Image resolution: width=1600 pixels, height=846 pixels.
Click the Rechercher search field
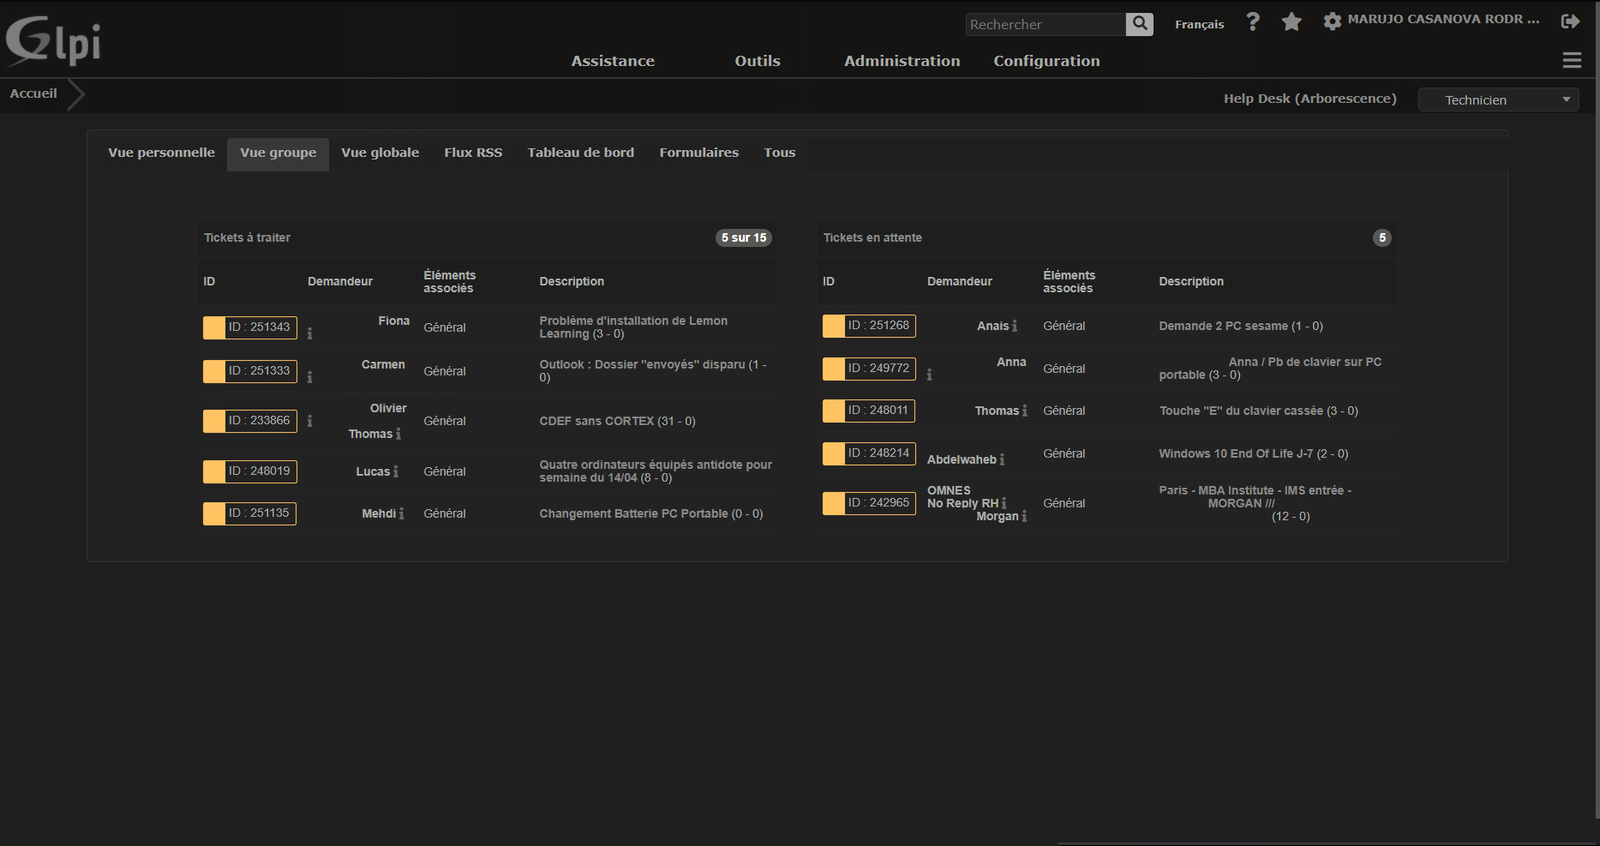(x=1044, y=24)
